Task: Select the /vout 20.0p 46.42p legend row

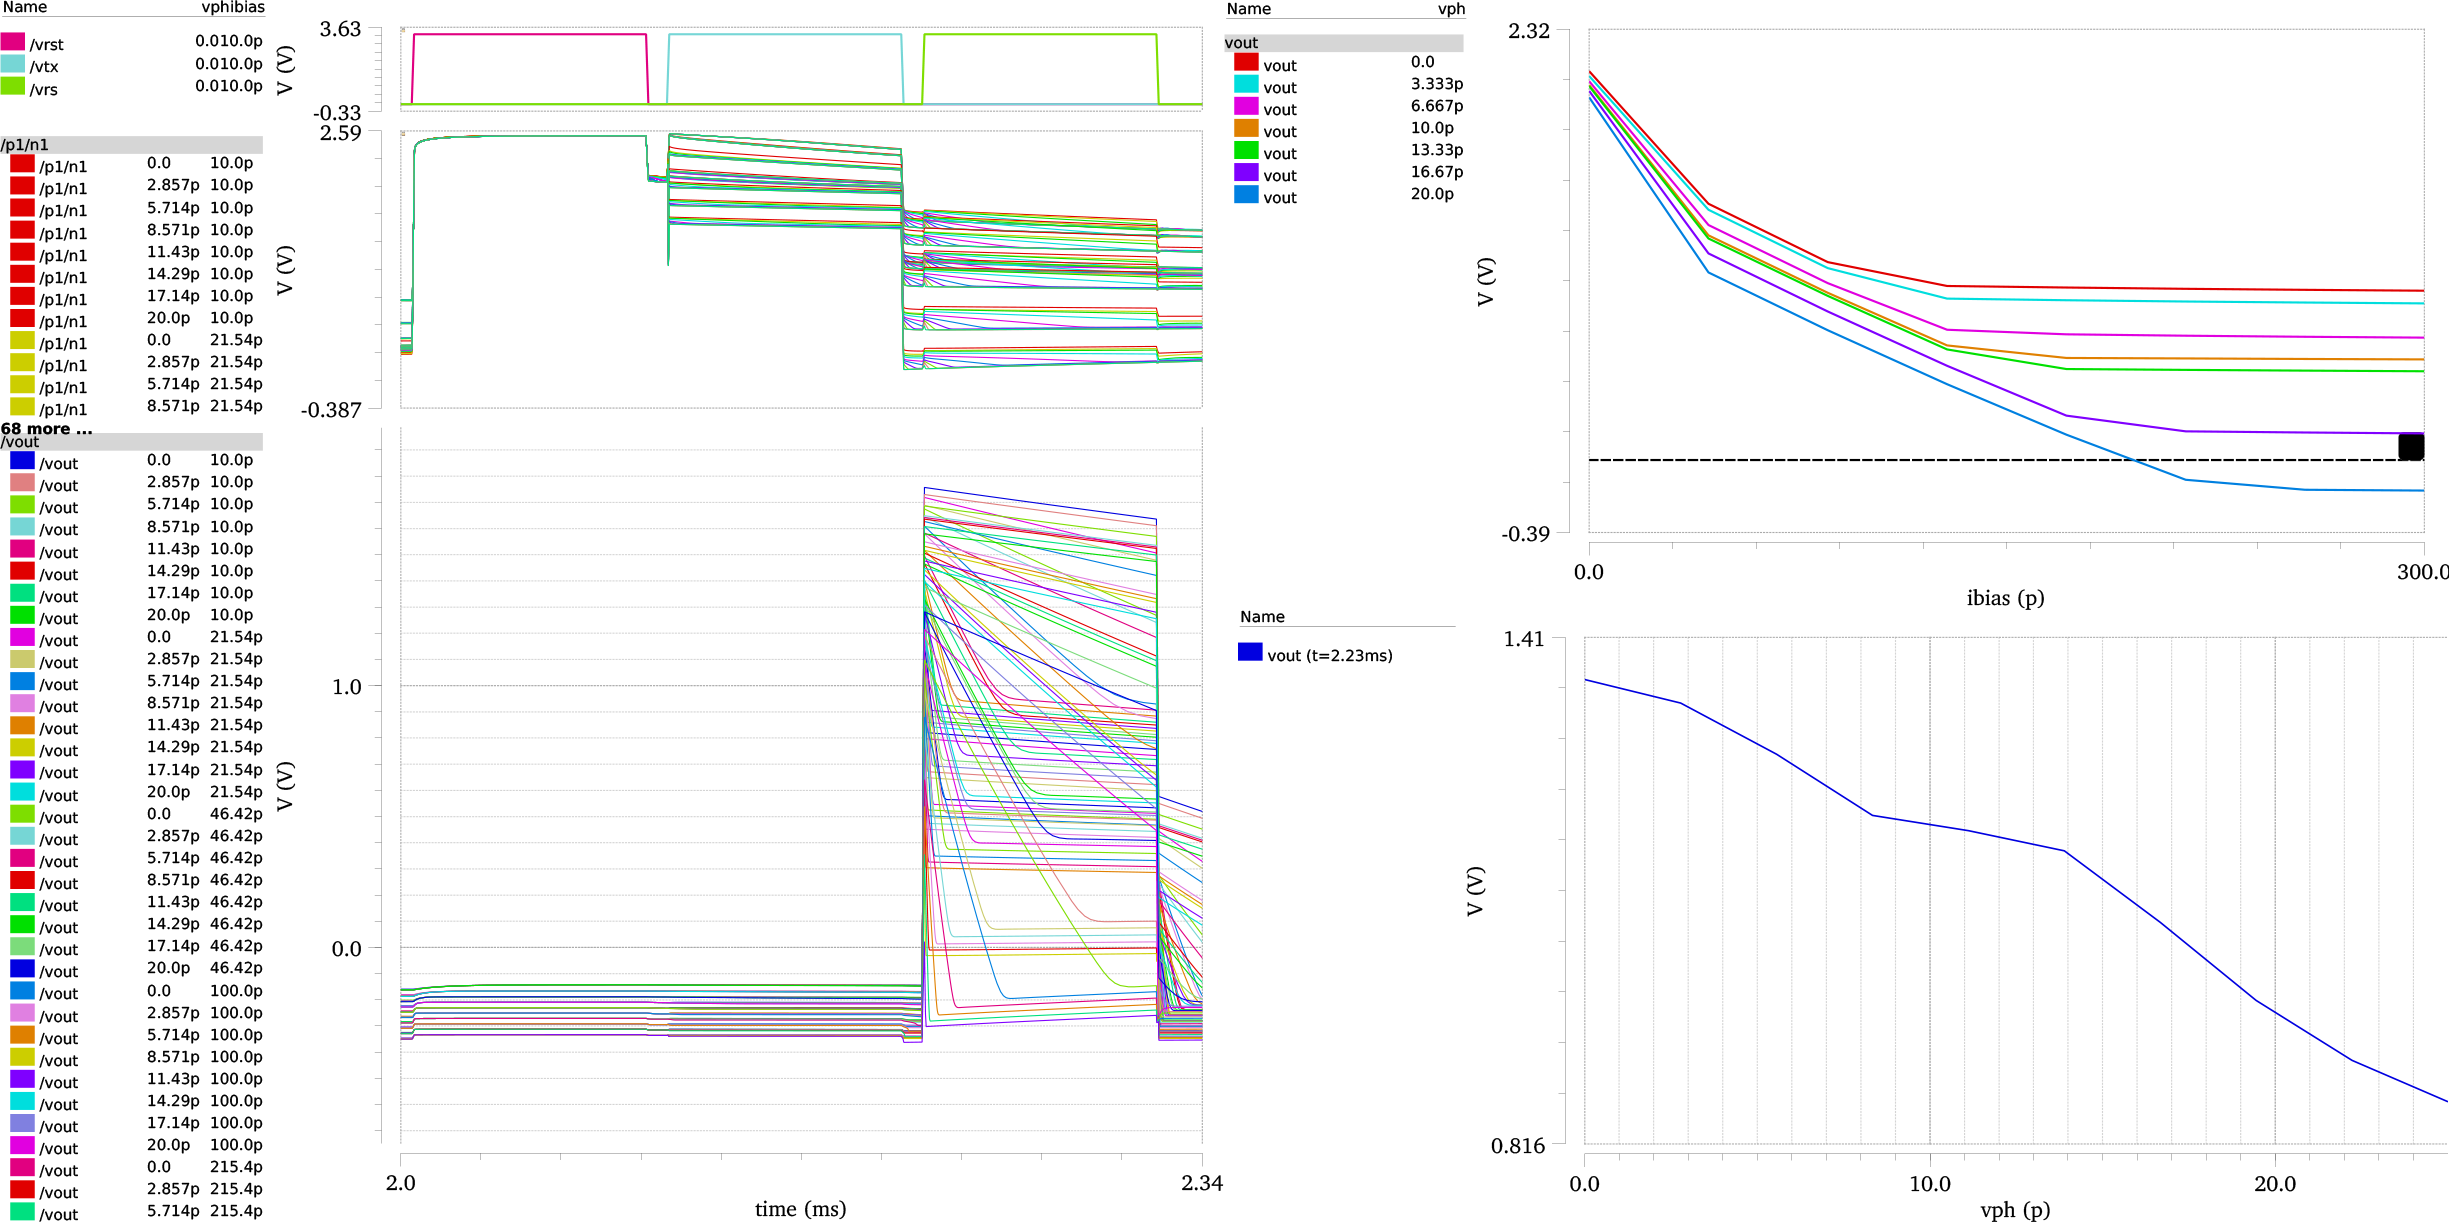Action: [136, 969]
